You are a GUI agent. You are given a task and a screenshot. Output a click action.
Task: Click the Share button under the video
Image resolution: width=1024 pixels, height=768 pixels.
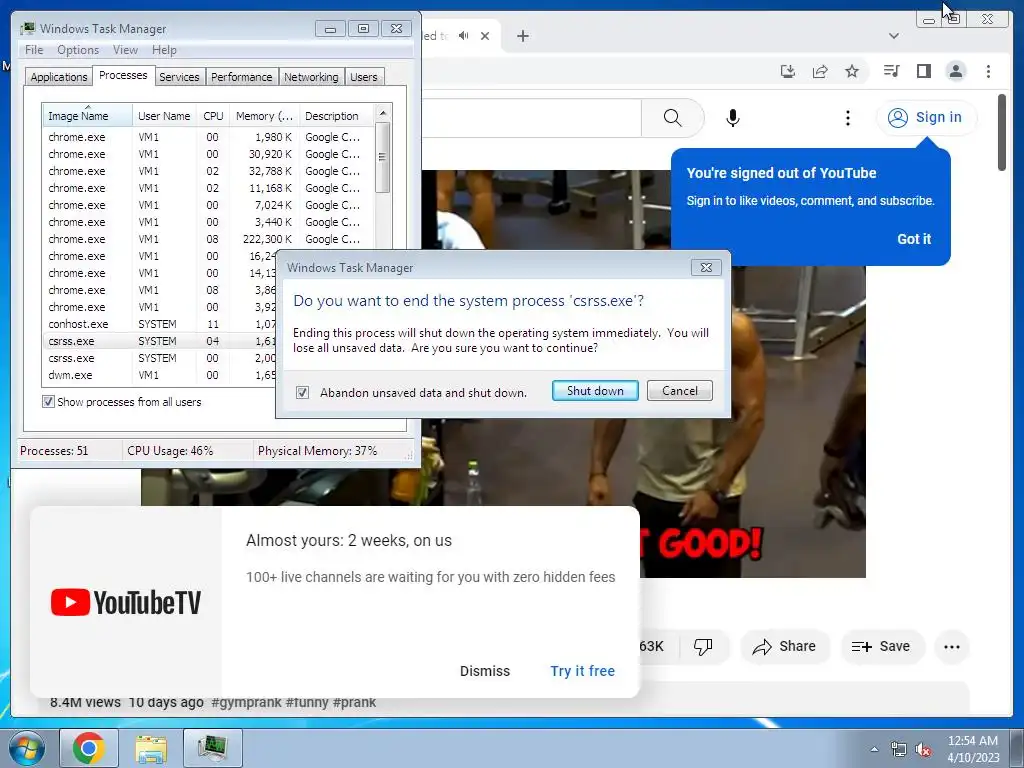tap(784, 647)
